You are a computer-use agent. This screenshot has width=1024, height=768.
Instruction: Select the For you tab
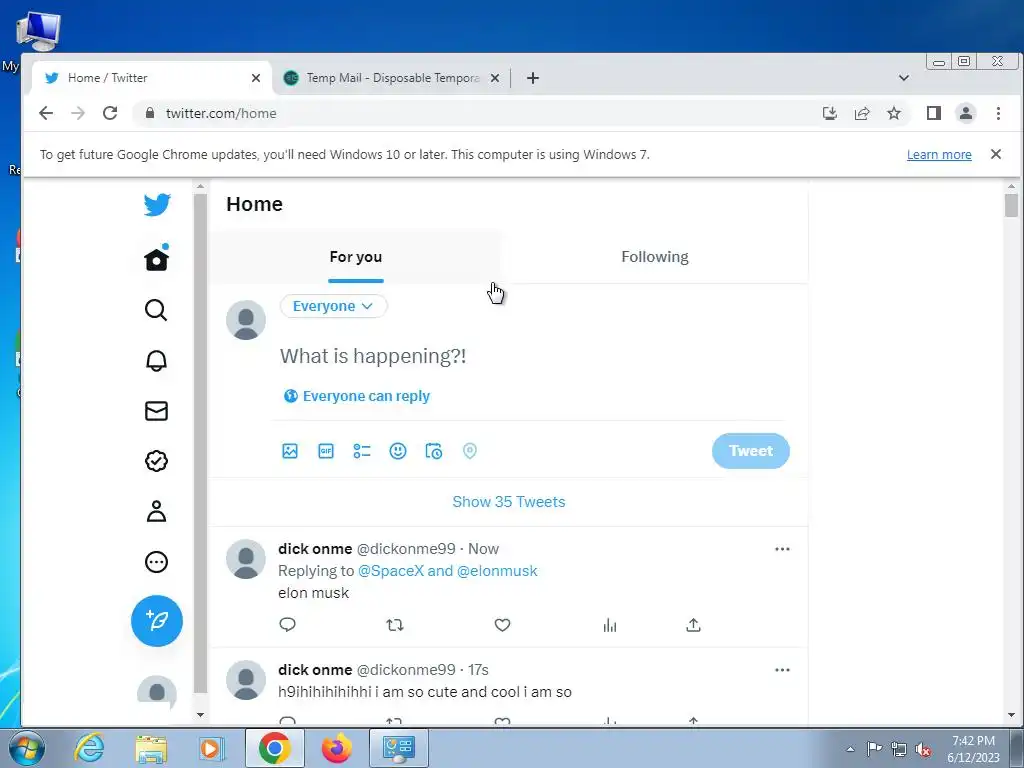tap(356, 257)
